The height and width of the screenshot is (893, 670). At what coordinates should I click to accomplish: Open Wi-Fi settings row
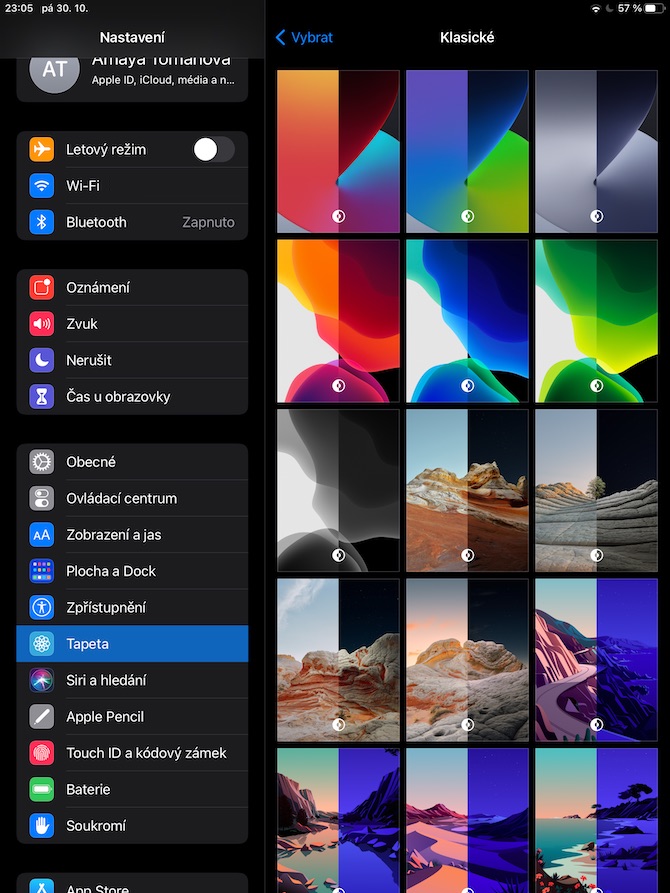click(x=132, y=186)
